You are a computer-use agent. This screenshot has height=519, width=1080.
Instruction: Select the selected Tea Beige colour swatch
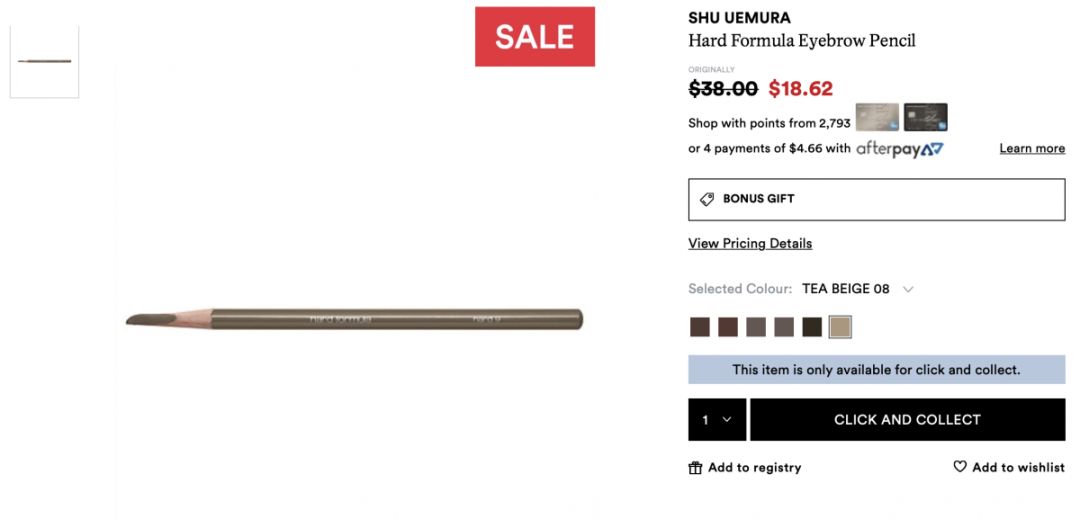point(840,327)
